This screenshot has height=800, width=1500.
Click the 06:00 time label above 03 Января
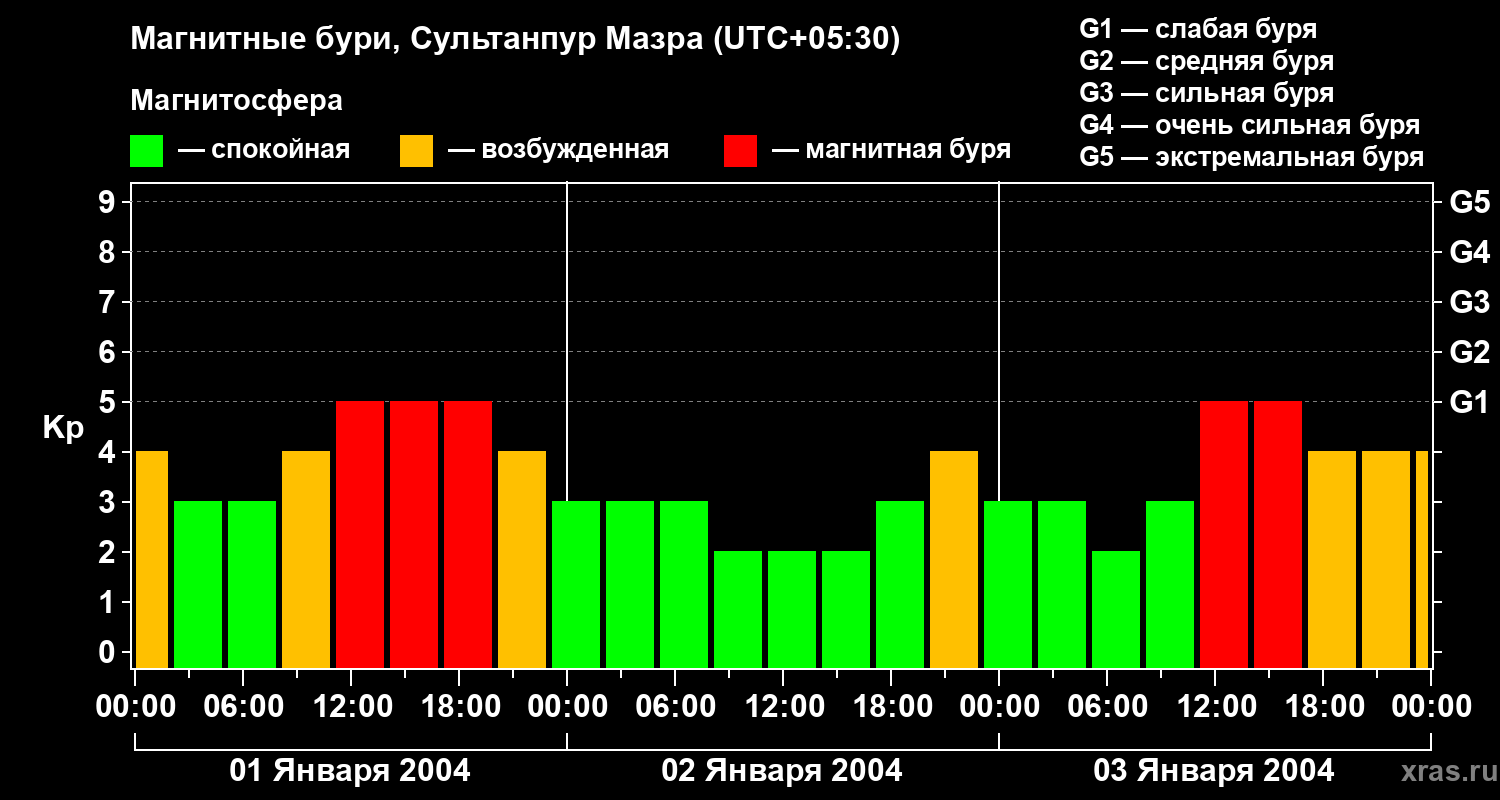1108,707
